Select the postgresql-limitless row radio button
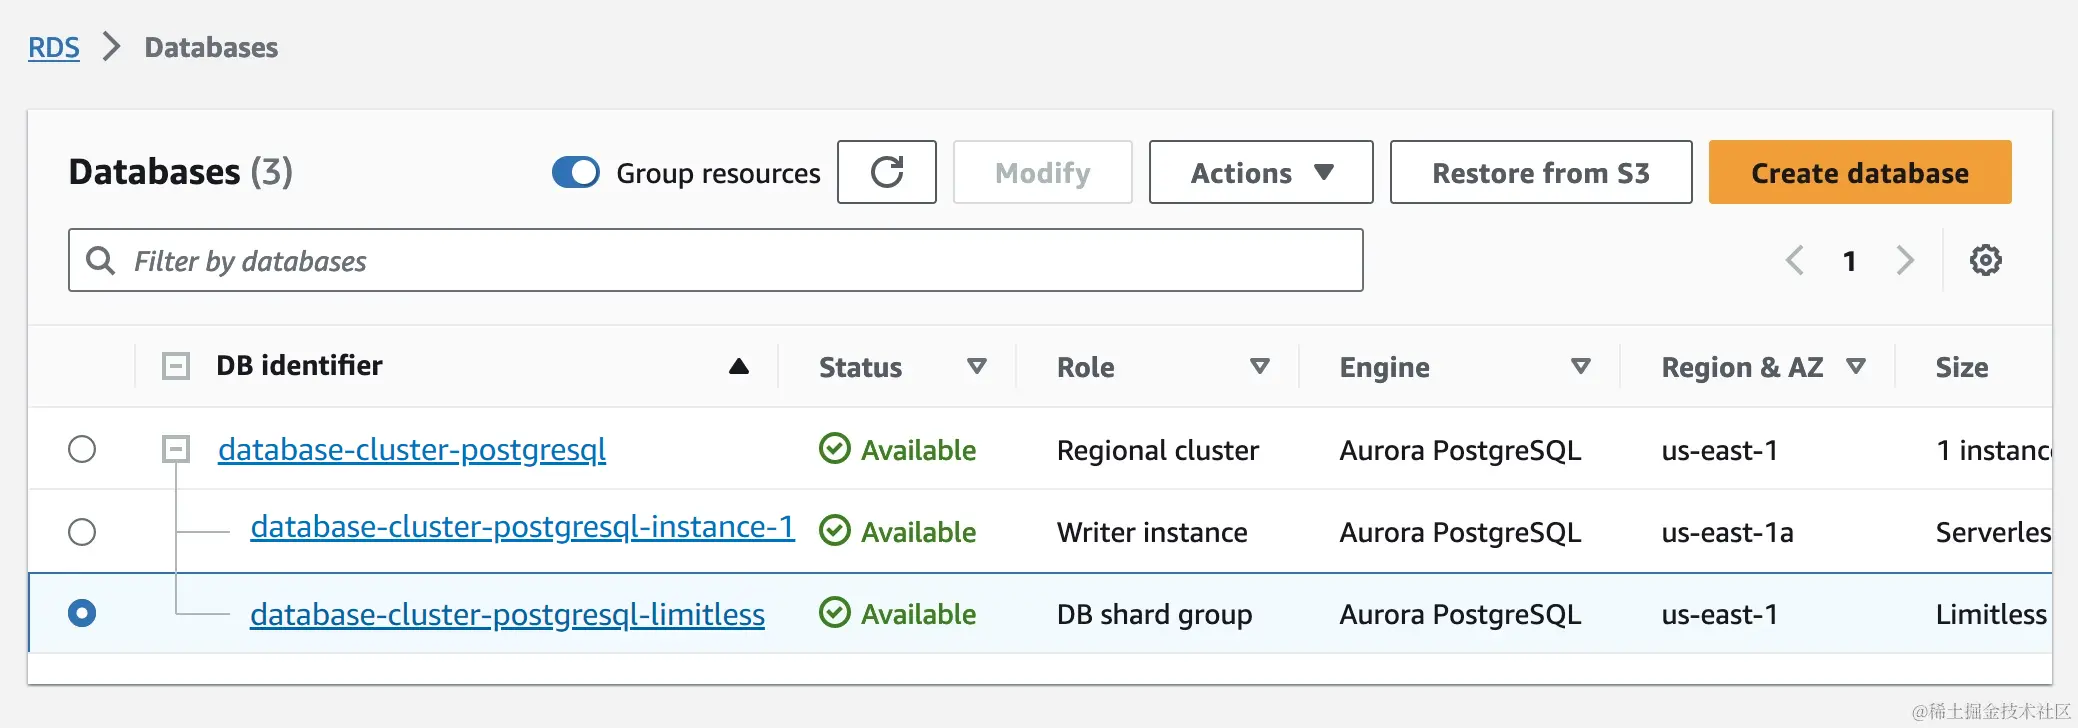The width and height of the screenshot is (2078, 728). 82,613
